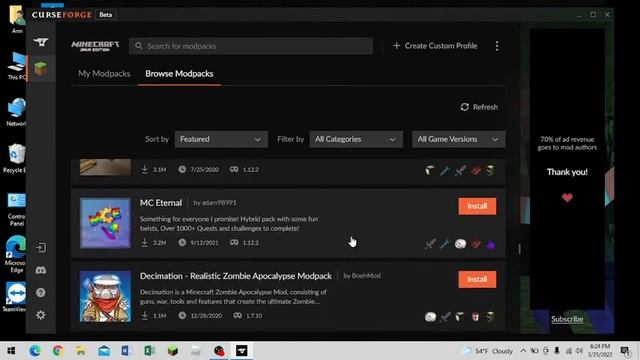Install the MC Eternal modpack

click(x=477, y=206)
